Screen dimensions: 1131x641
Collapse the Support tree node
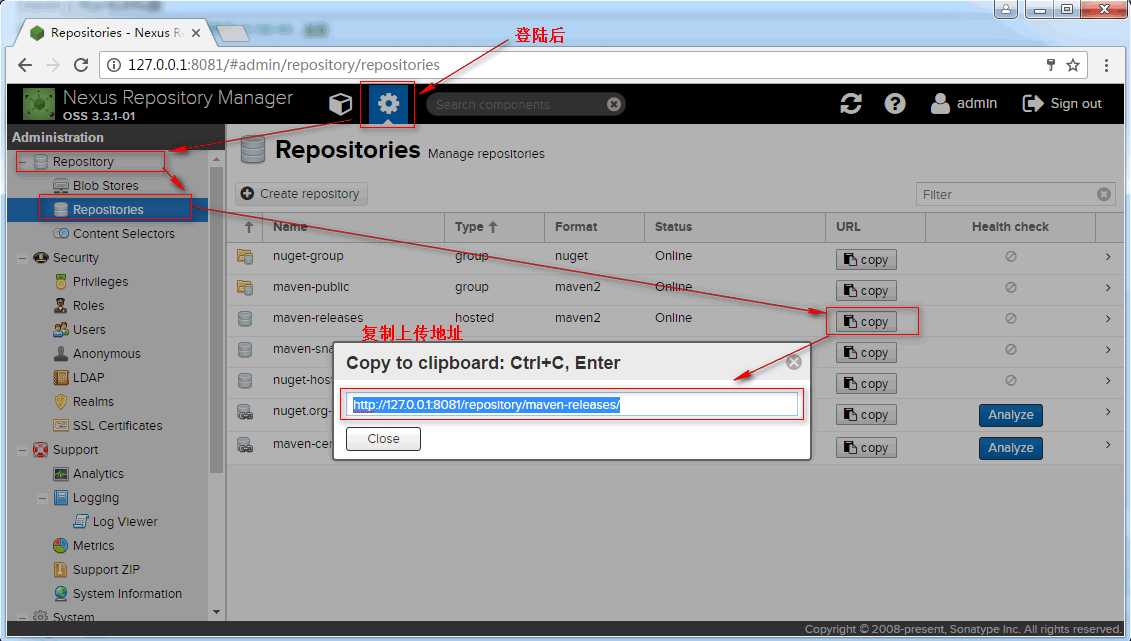[x=22, y=450]
